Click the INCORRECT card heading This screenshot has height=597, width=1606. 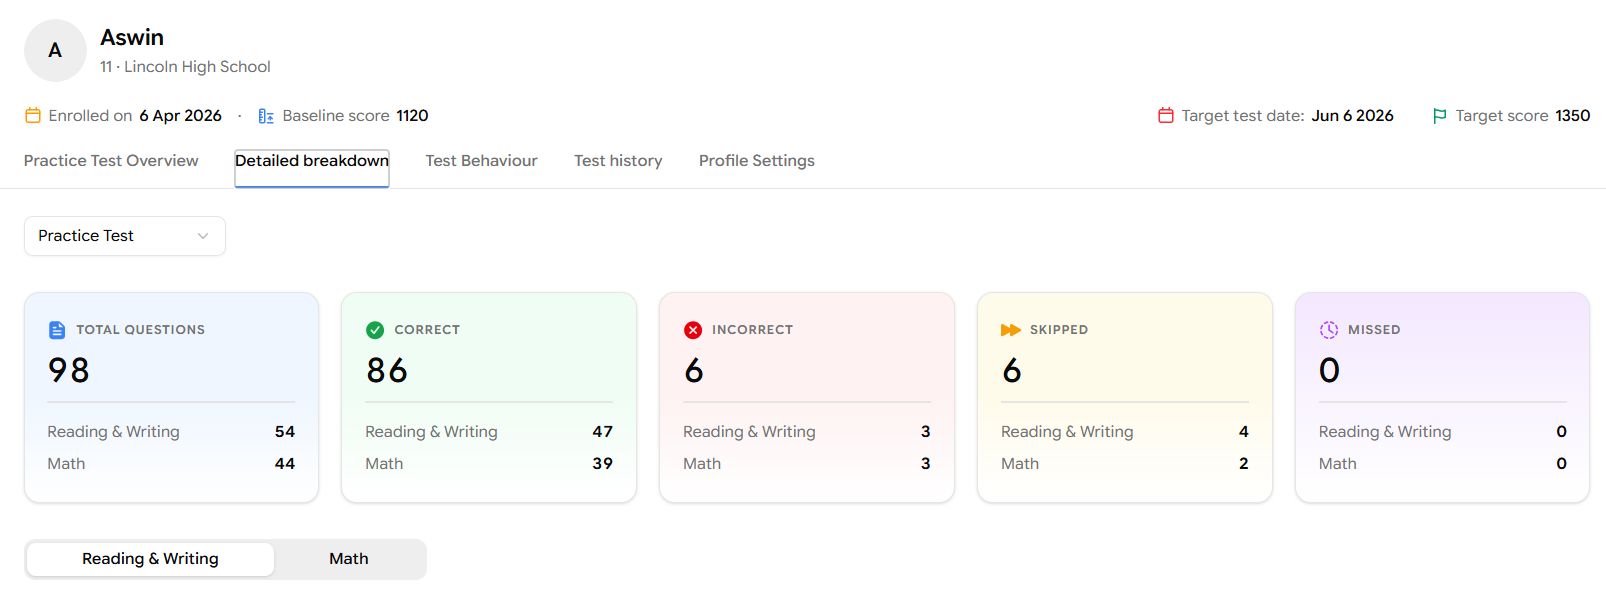[752, 330]
